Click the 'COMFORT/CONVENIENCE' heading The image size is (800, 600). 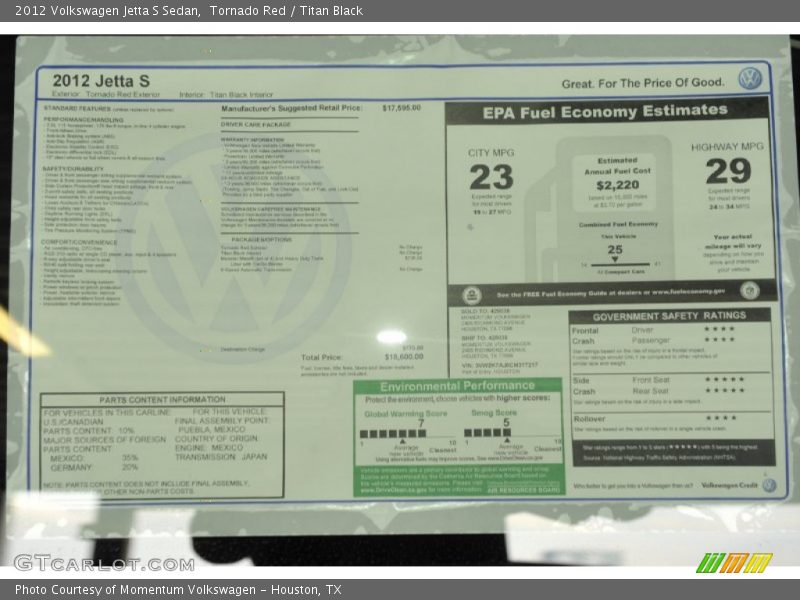[79, 242]
